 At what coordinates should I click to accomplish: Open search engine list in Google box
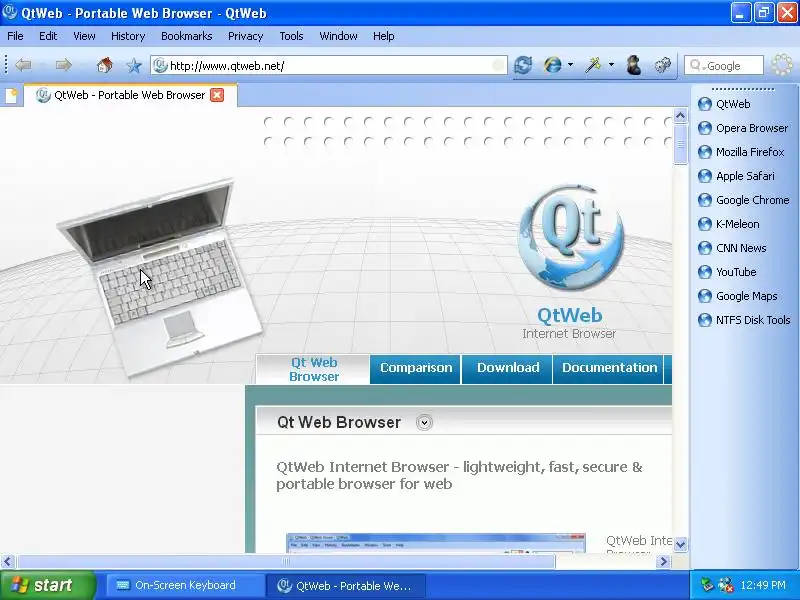[x=697, y=66]
